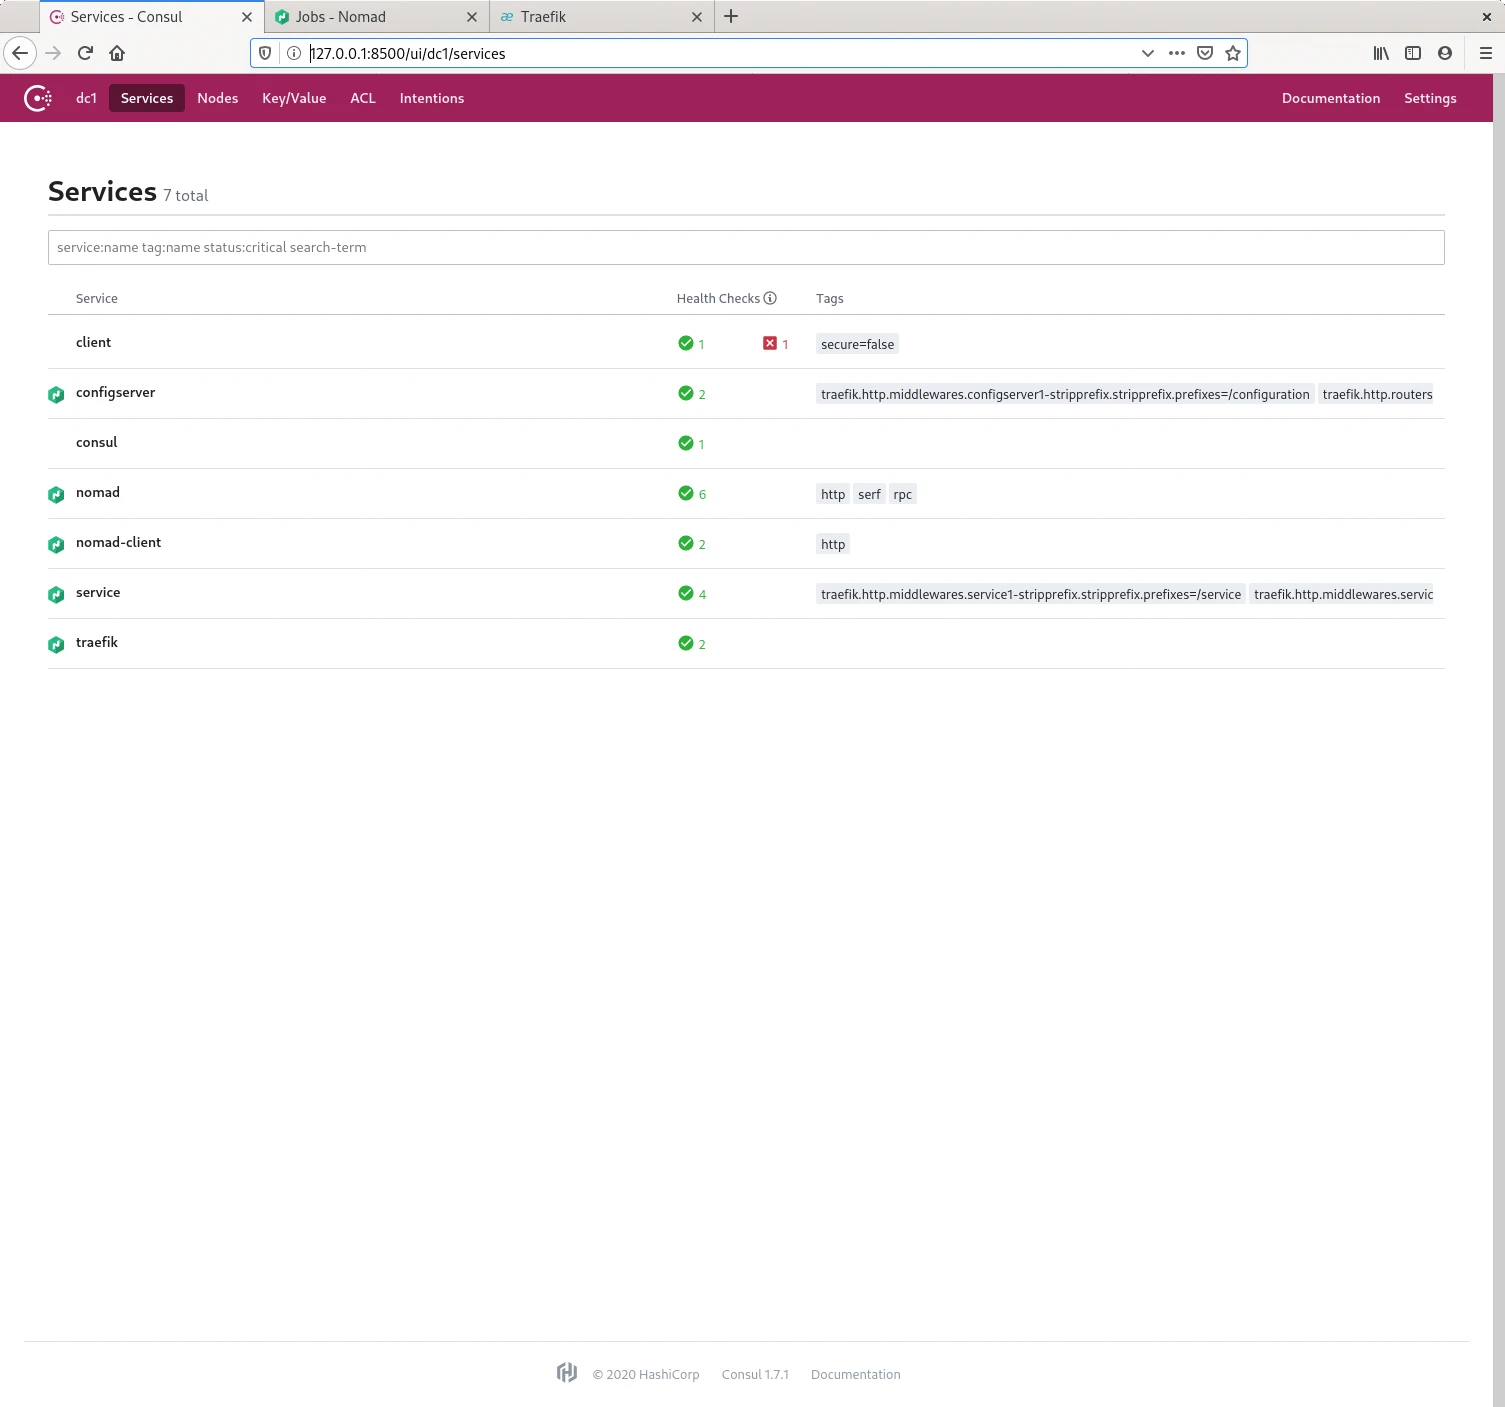Click the services search filter field
The width and height of the screenshot is (1505, 1407).
pos(745,247)
